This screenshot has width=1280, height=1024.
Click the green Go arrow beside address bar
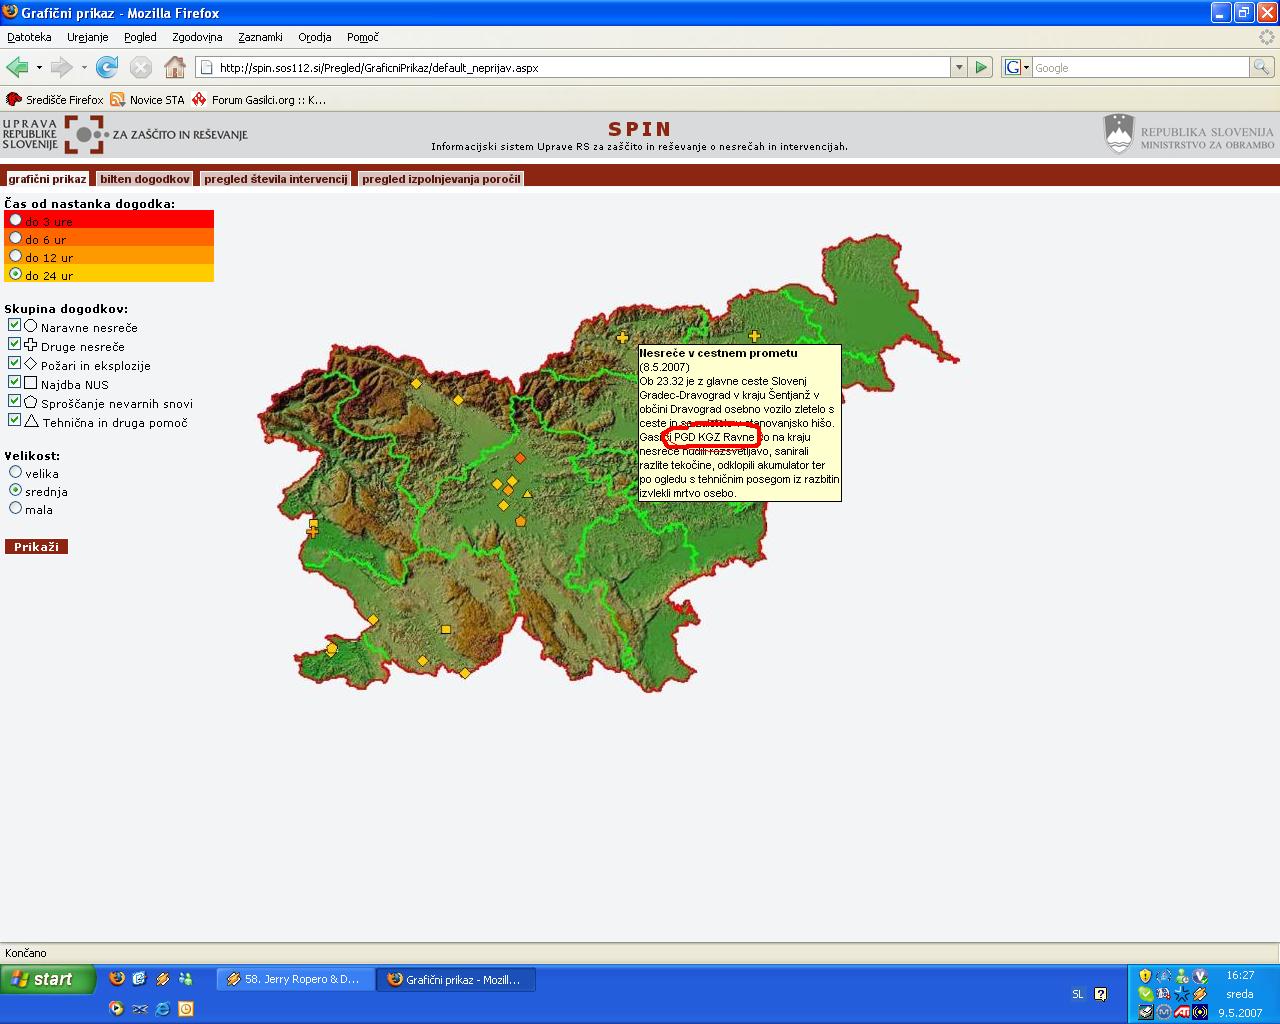pos(981,67)
